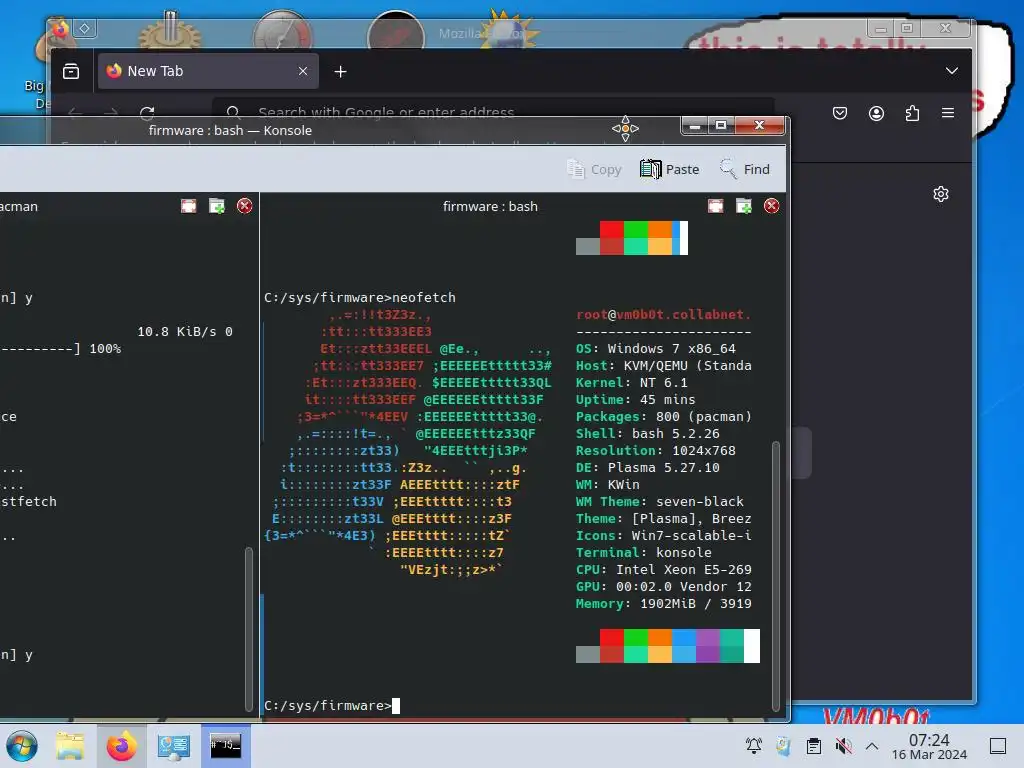Select the New Tab tab in Firefox
This screenshot has height=768, width=1024.
click(208, 71)
